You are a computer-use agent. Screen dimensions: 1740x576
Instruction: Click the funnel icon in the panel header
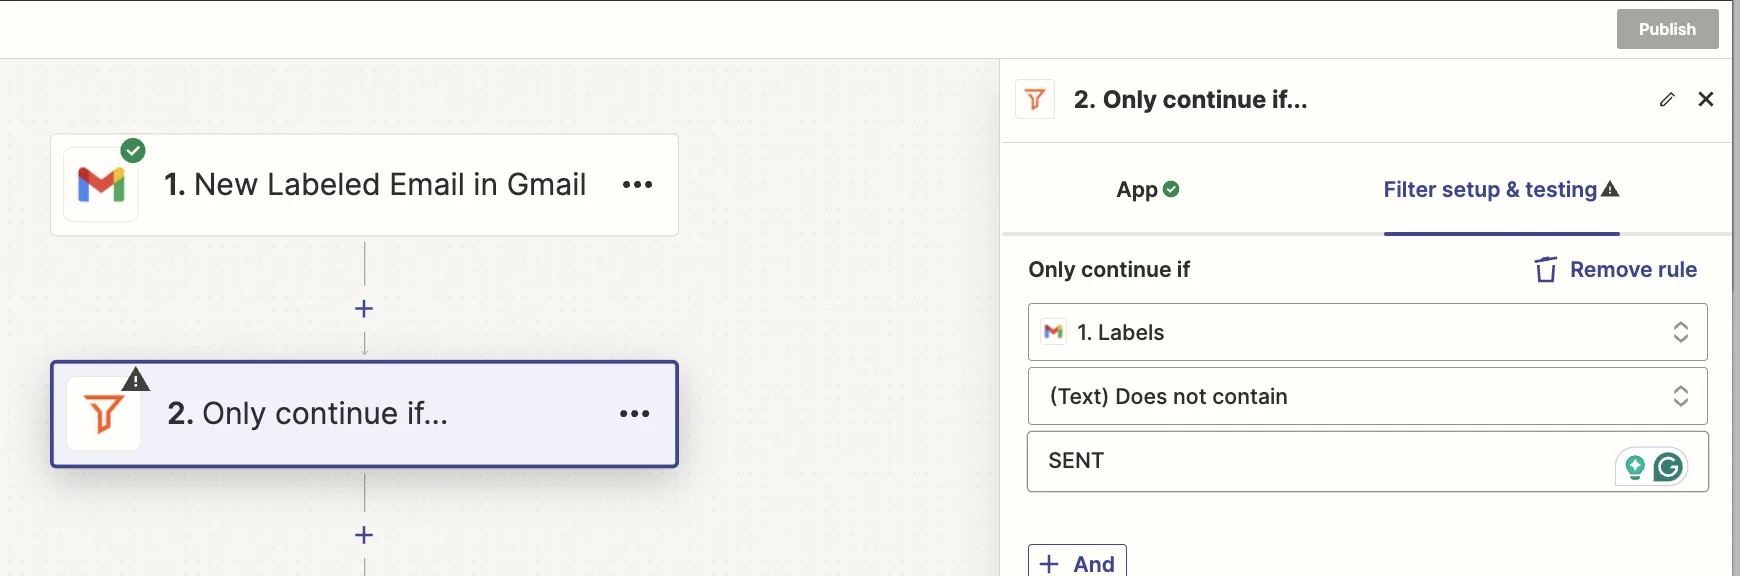(1035, 99)
